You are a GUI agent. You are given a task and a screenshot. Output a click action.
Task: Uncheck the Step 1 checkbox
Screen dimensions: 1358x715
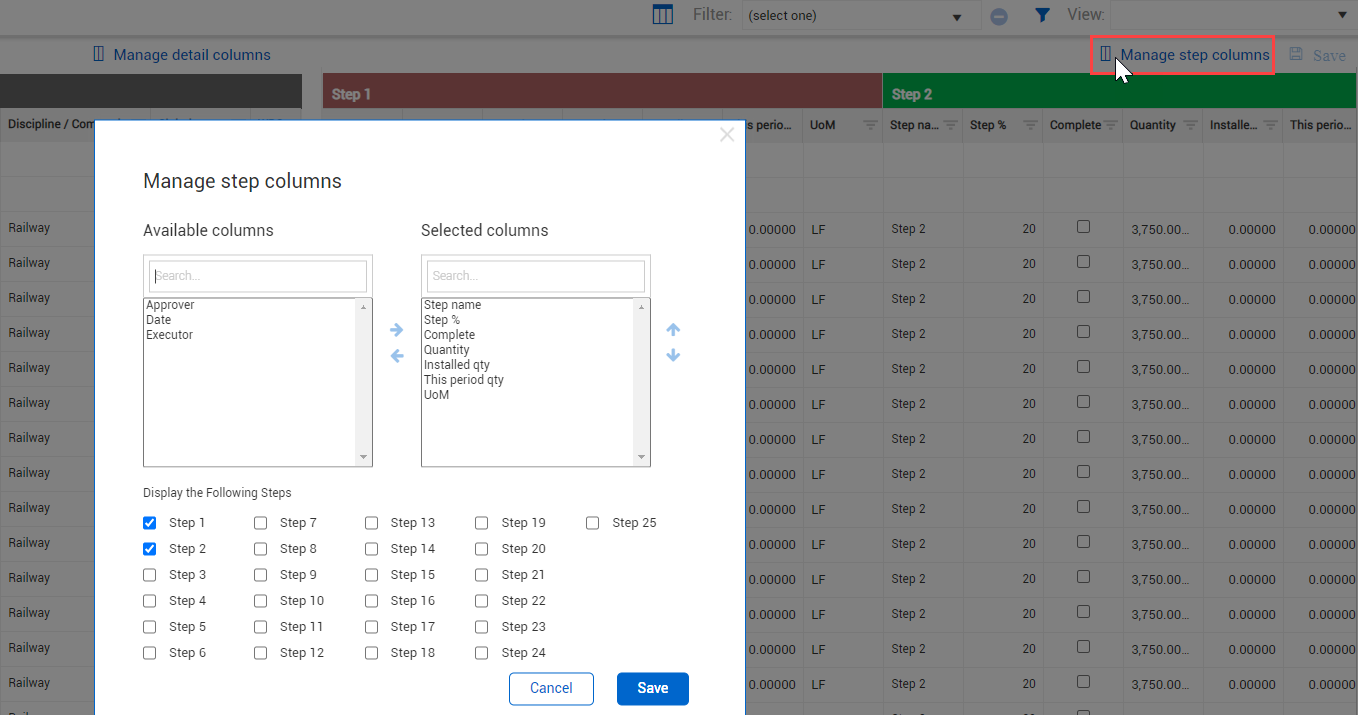[x=150, y=523]
